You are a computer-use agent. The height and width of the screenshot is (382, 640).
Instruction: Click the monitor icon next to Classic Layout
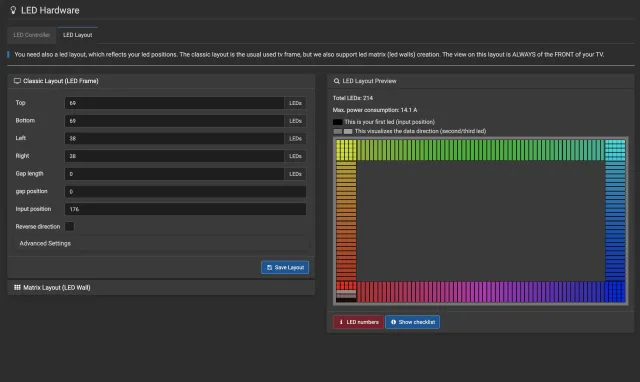click(17, 81)
